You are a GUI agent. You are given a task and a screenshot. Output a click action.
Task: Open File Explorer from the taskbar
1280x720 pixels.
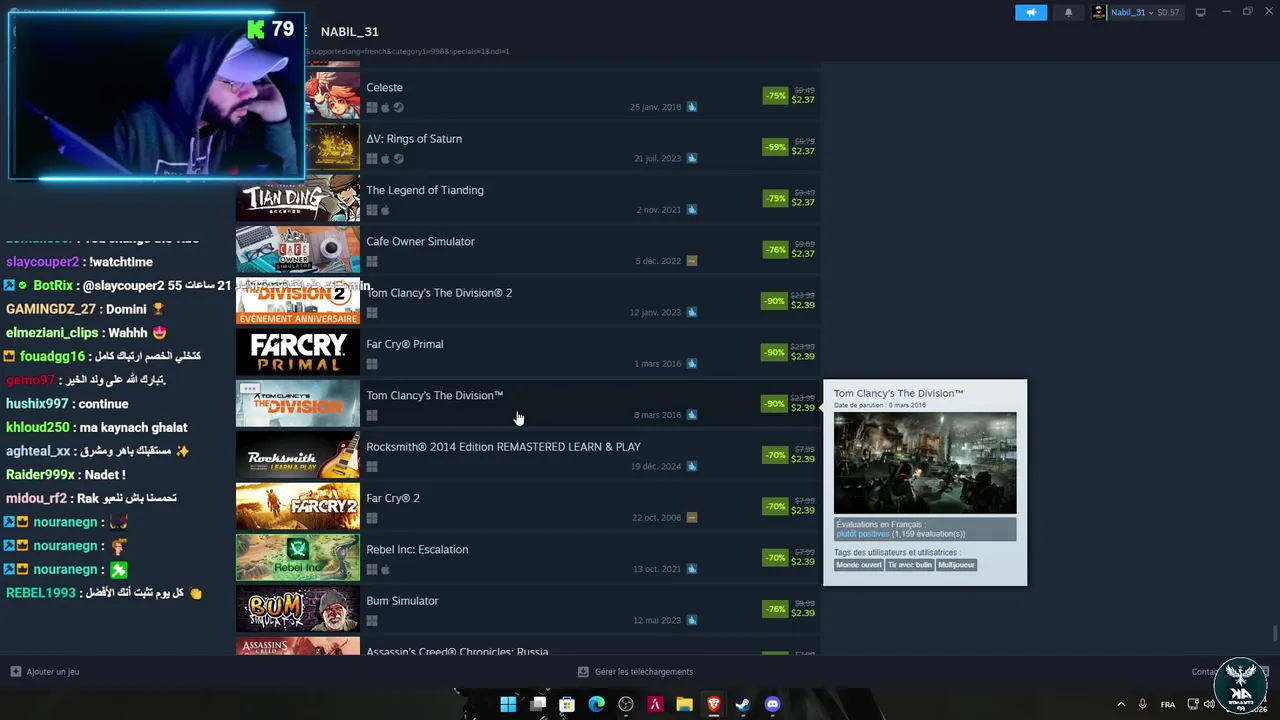tap(684, 704)
